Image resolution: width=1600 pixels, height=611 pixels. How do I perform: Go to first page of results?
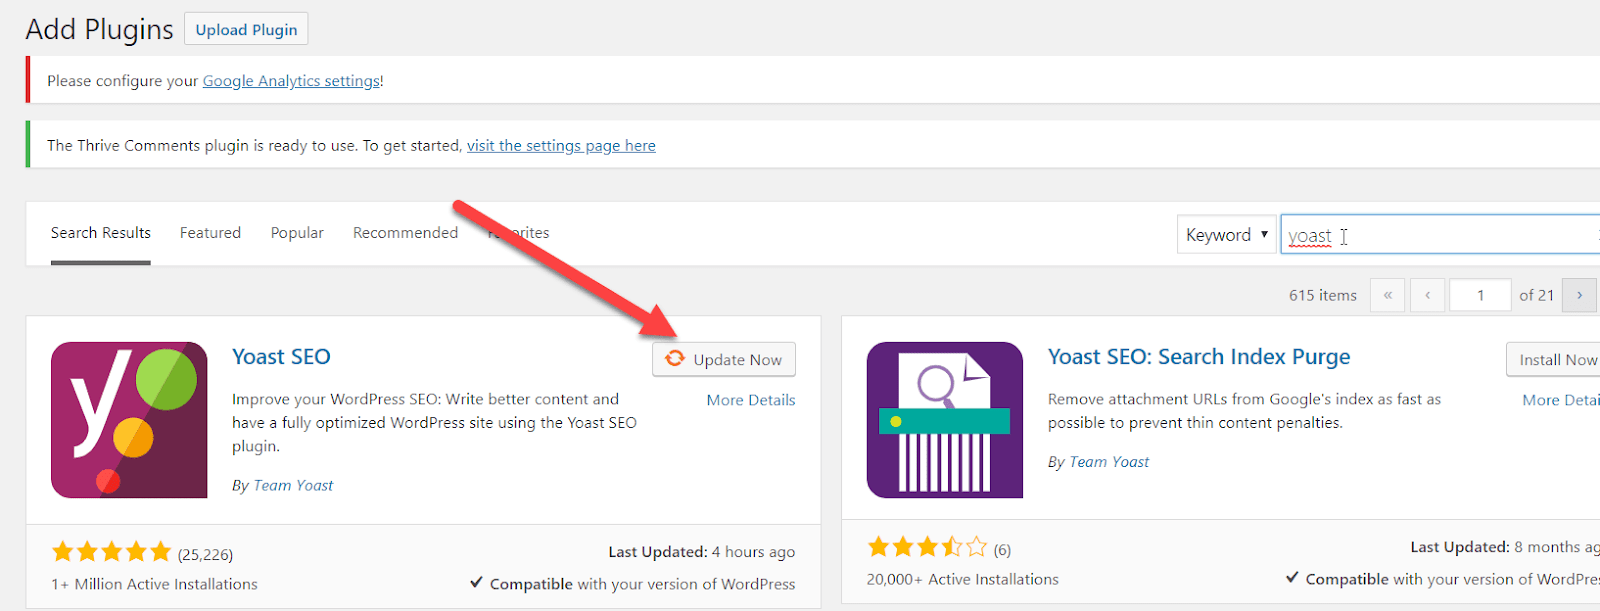[x=1388, y=295]
